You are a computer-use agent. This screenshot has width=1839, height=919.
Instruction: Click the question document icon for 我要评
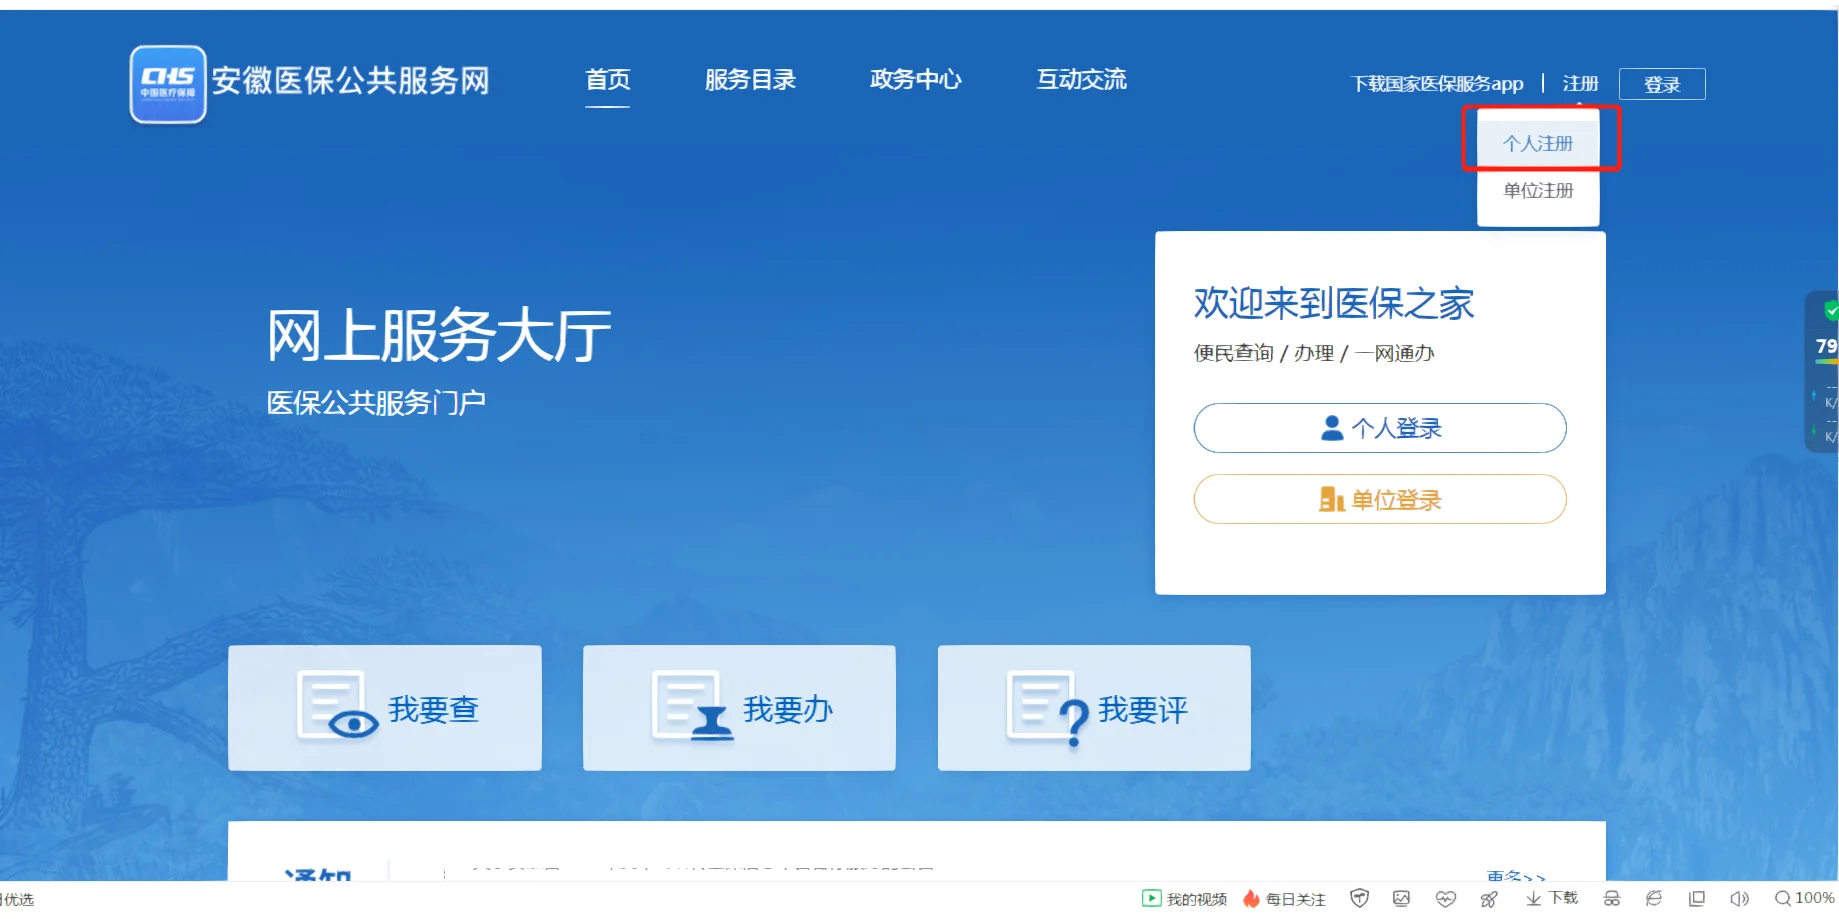(1048, 708)
